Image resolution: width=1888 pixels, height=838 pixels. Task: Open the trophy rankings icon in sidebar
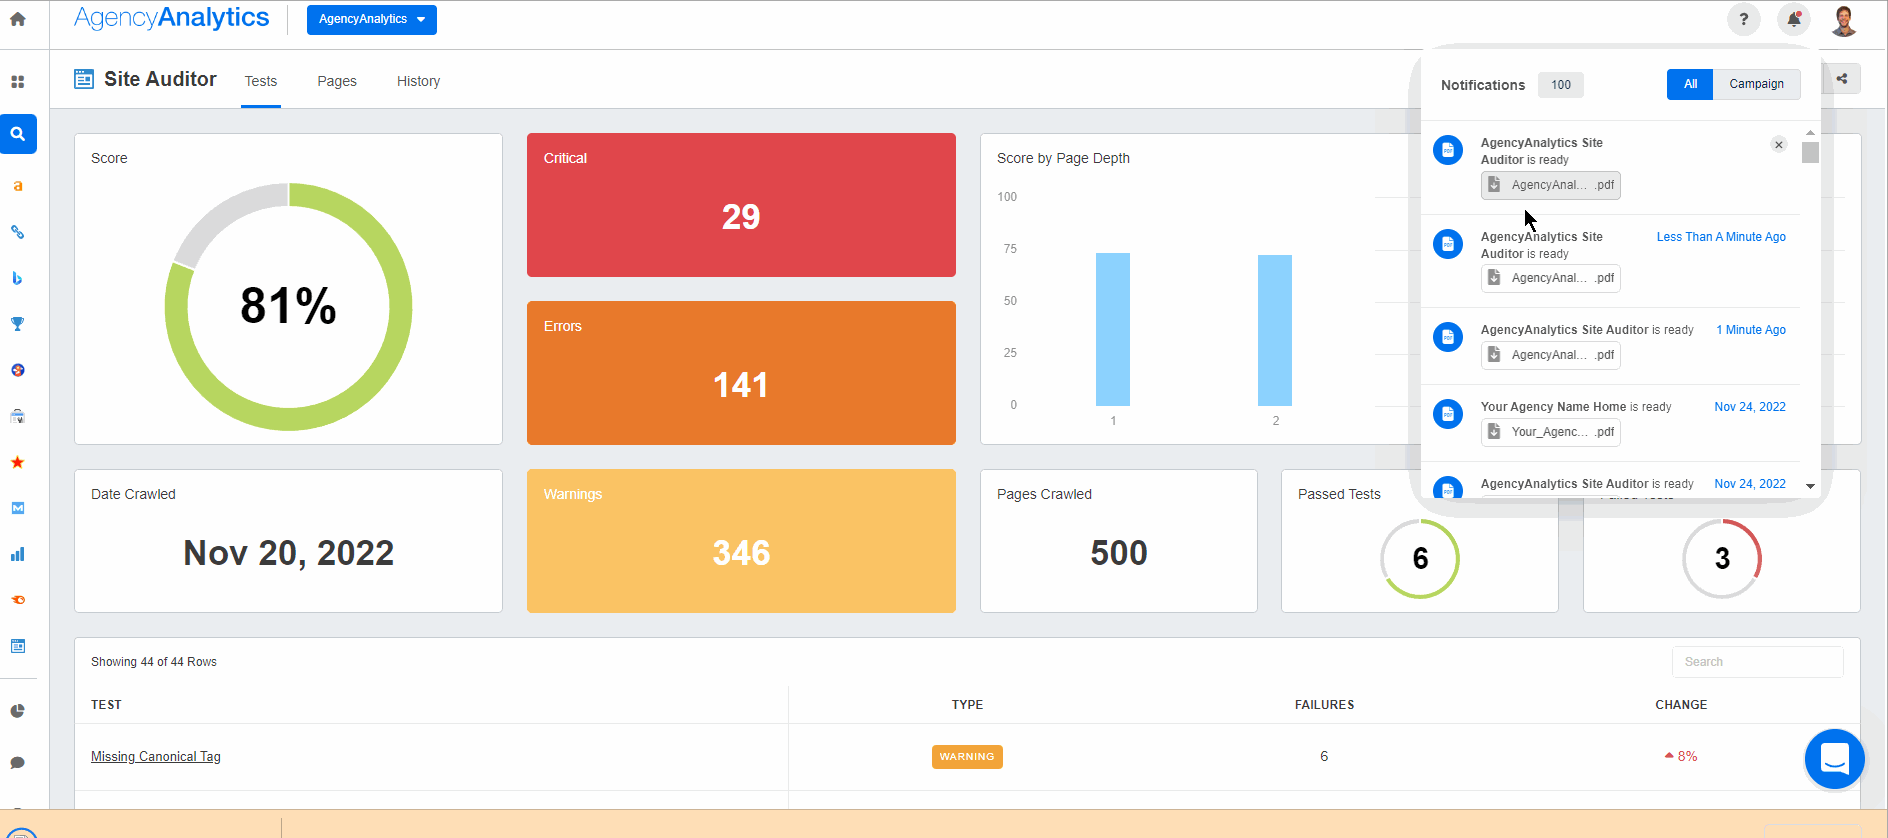(17, 324)
